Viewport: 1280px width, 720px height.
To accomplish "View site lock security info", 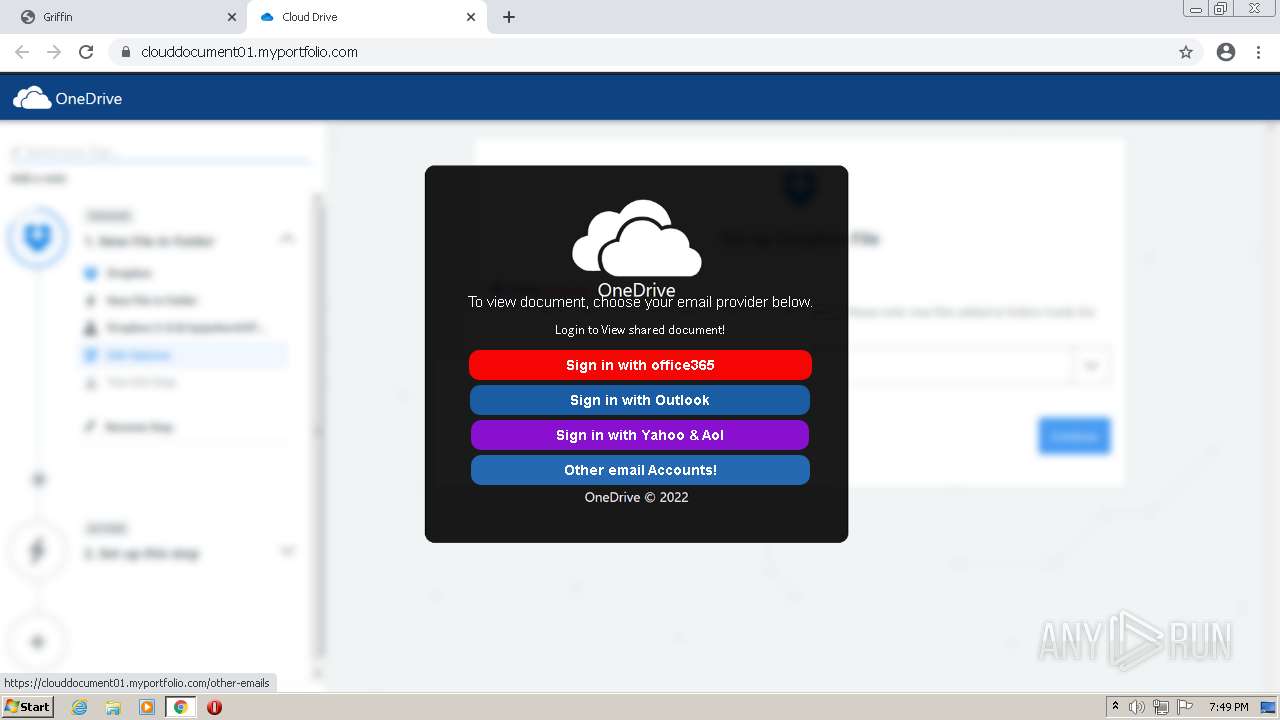I will click(x=126, y=52).
